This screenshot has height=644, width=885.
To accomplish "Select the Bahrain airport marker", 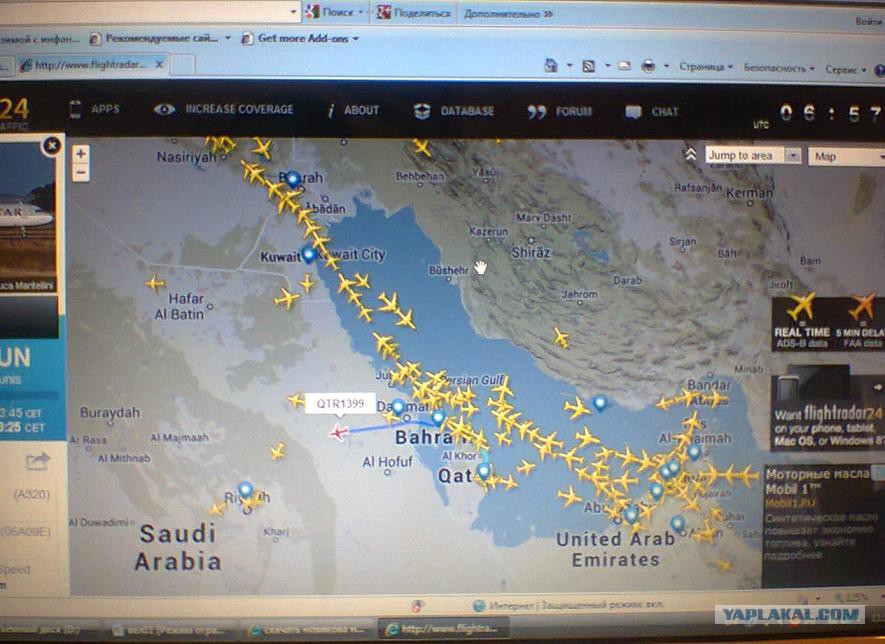I will tap(439, 418).
